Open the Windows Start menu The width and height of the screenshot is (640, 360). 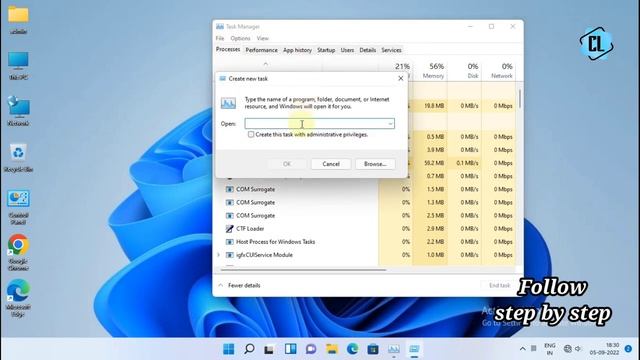tap(229, 349)
